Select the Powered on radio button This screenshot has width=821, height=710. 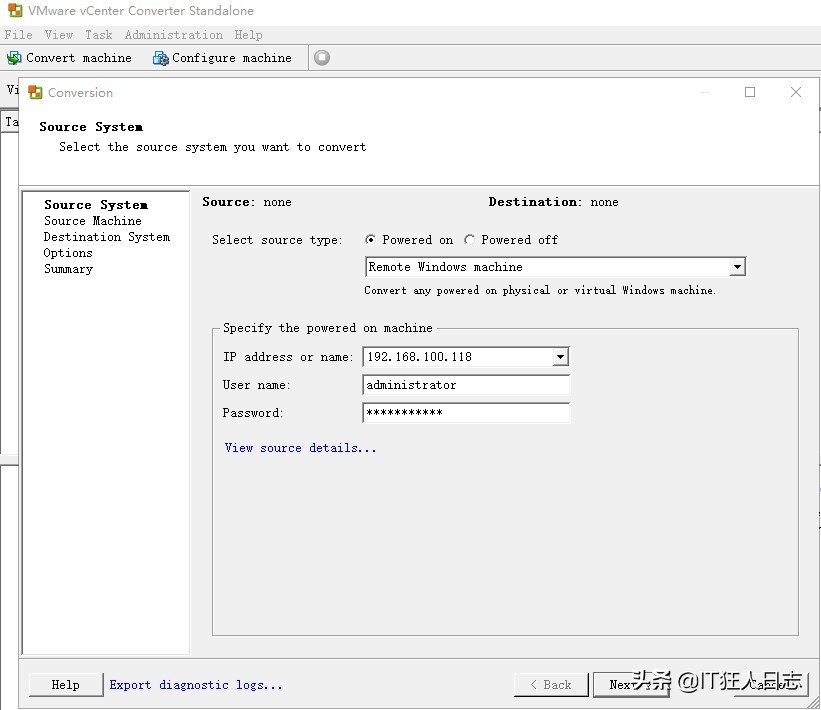(x=371, y=240)
